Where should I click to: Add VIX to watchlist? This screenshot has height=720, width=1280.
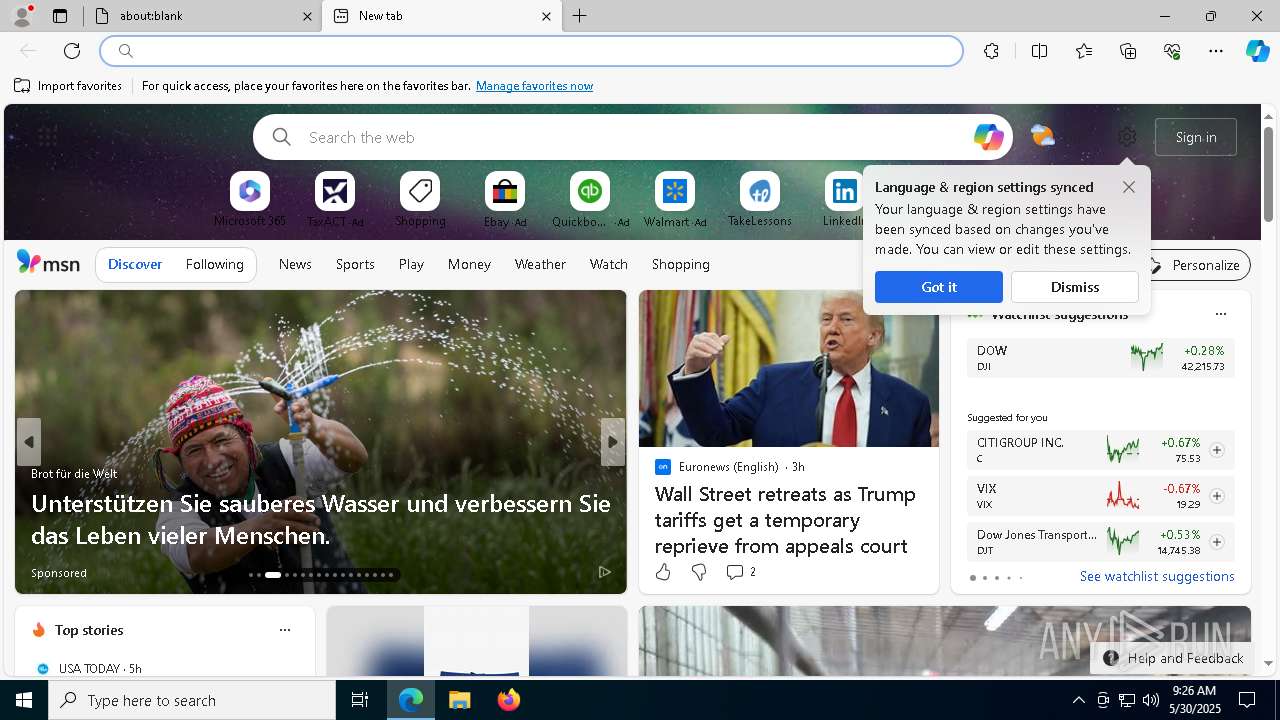(1217, 496)
